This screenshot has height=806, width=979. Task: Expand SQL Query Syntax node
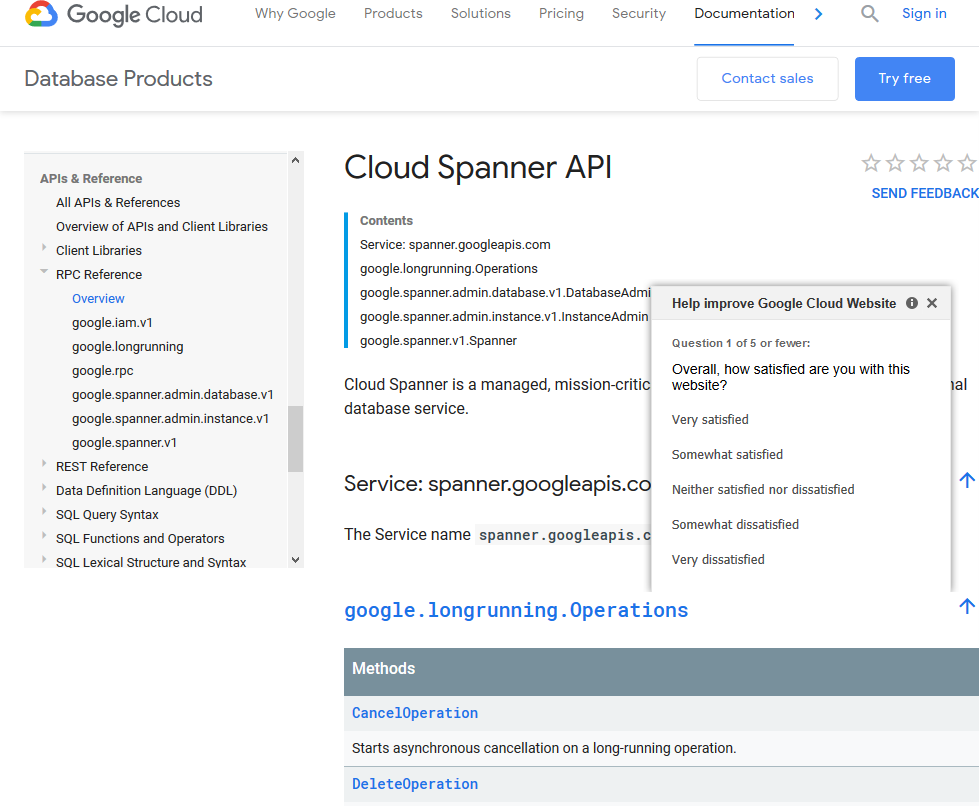coord(44,511)
